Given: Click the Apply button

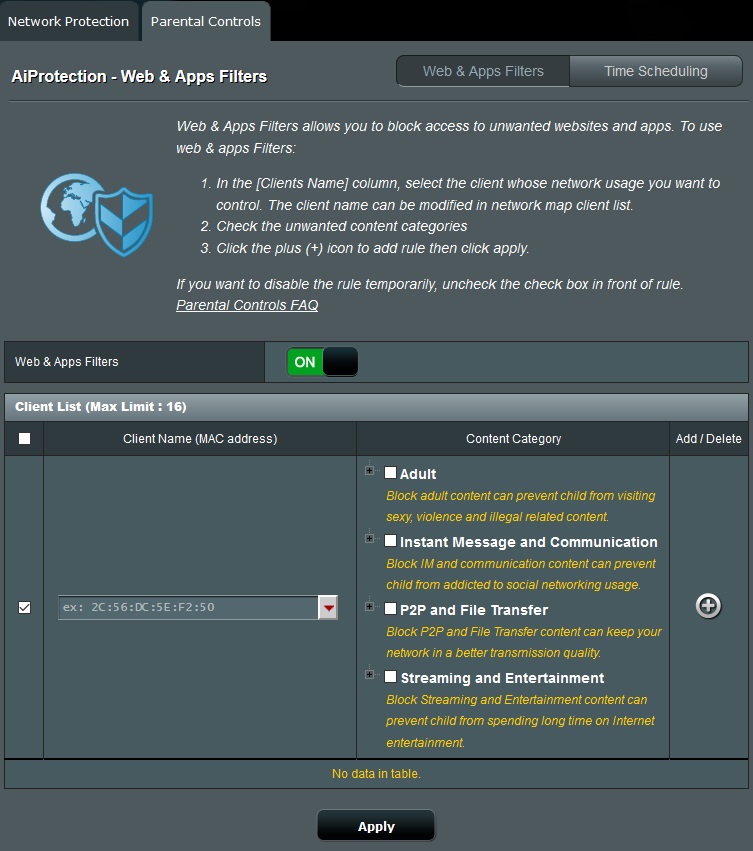Looking at the screenshot, I should (376, 826).
